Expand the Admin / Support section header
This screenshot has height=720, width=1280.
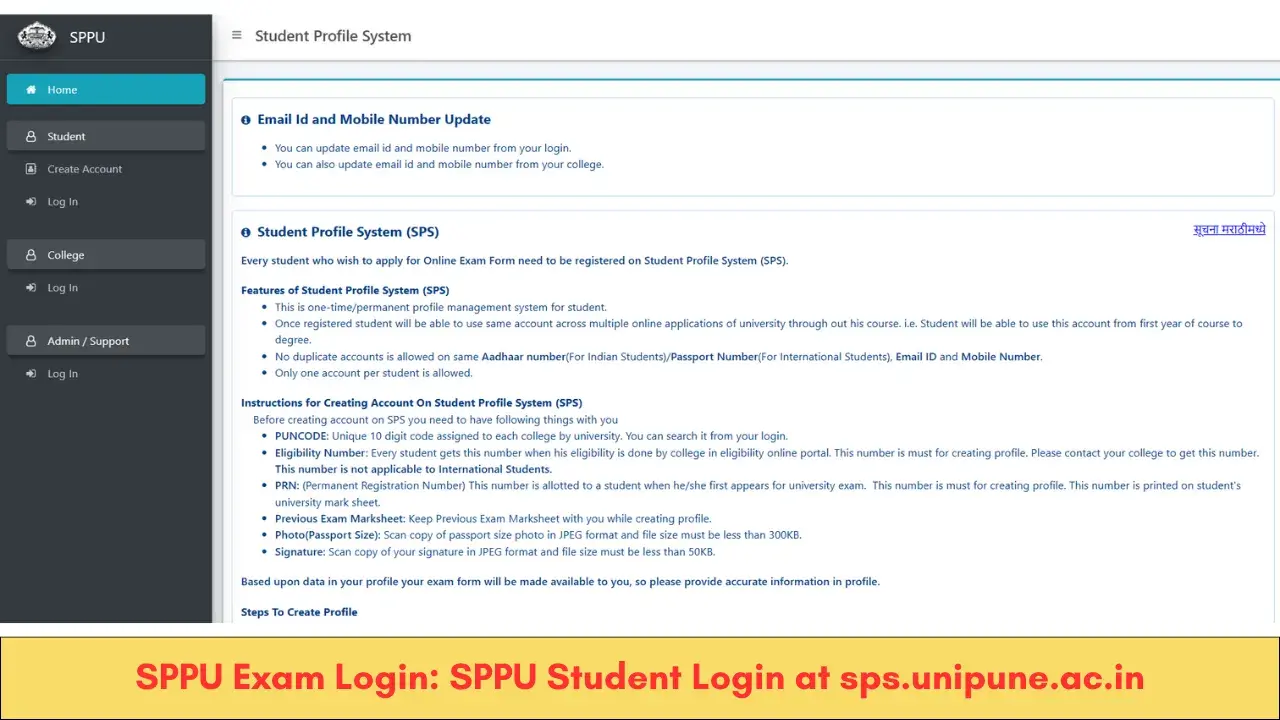(x=106, y=341)
